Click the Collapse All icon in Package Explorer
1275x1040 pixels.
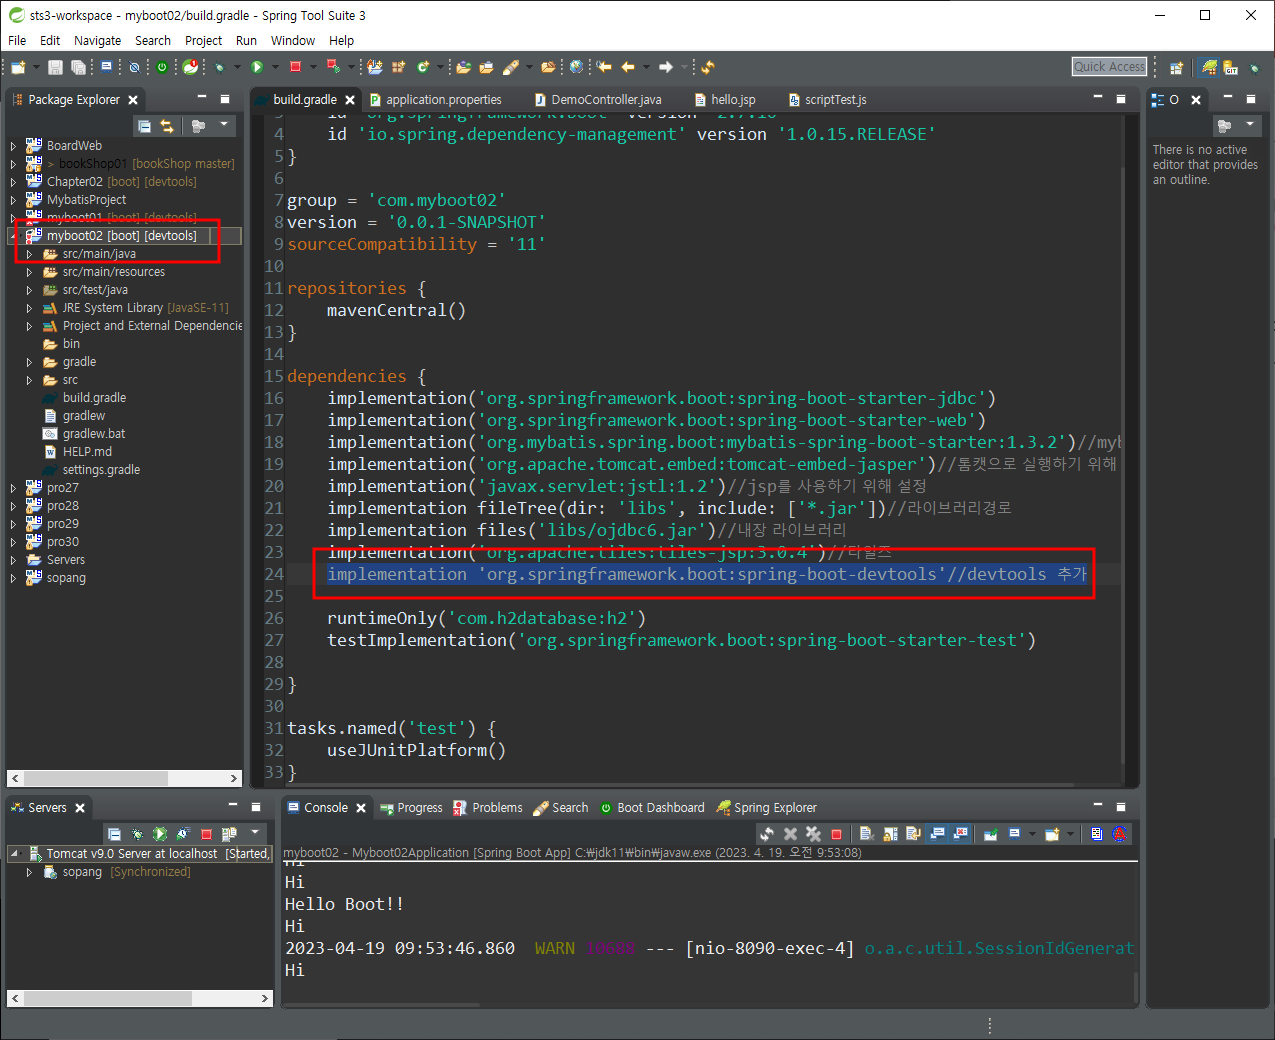click(144, 126)
